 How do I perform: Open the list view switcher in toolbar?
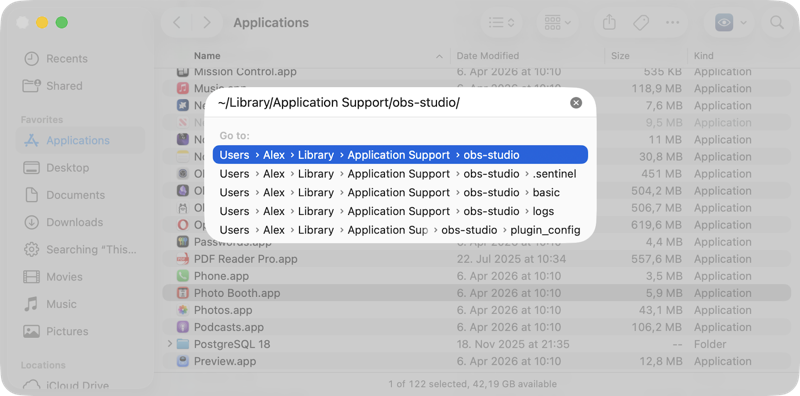click(502, 22)
